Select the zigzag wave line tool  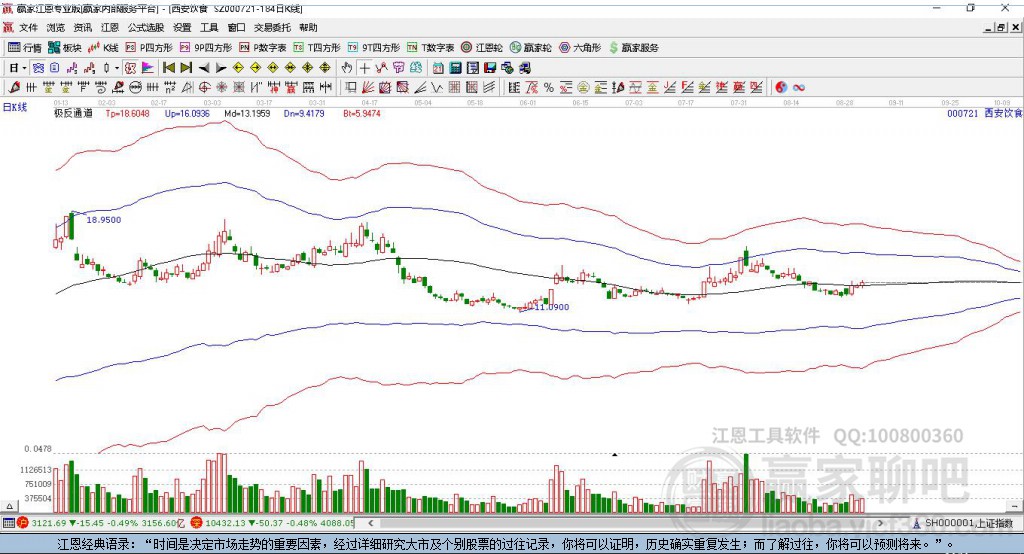(437, 87)
